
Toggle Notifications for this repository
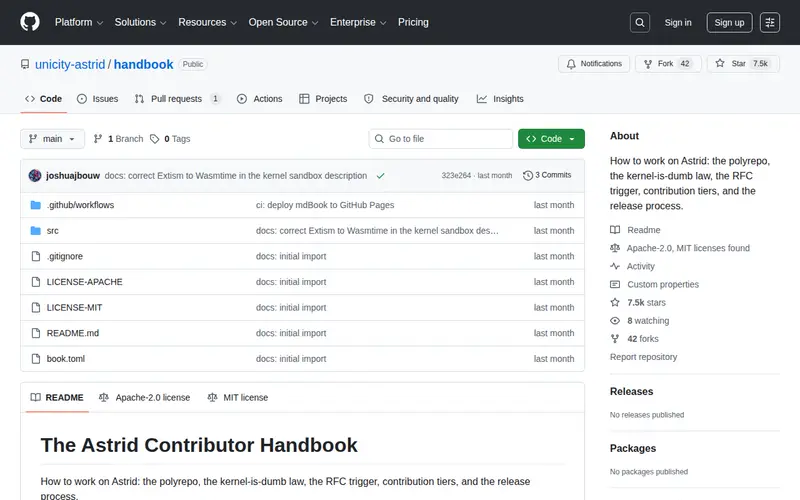click(594, 64)
